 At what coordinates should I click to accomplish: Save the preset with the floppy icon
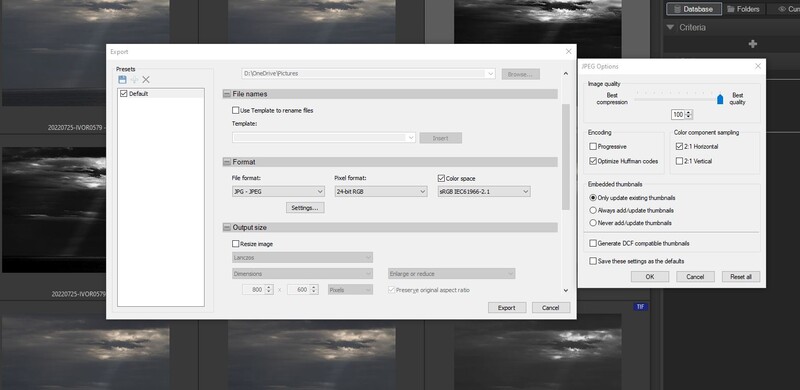[x=122, y=80]
